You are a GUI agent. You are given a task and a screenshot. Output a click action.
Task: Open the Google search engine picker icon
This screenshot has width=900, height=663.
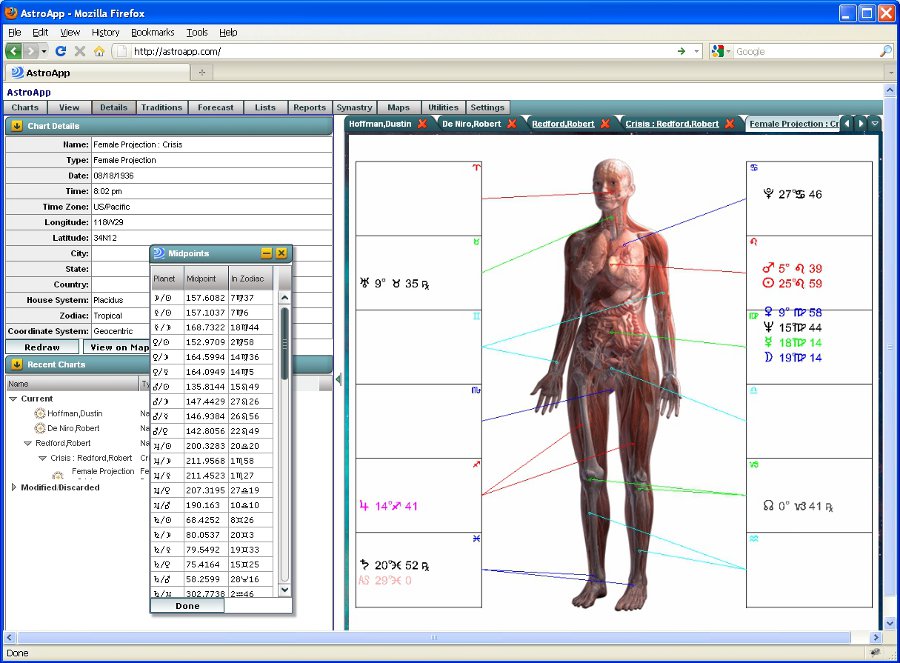pos(717,51)
